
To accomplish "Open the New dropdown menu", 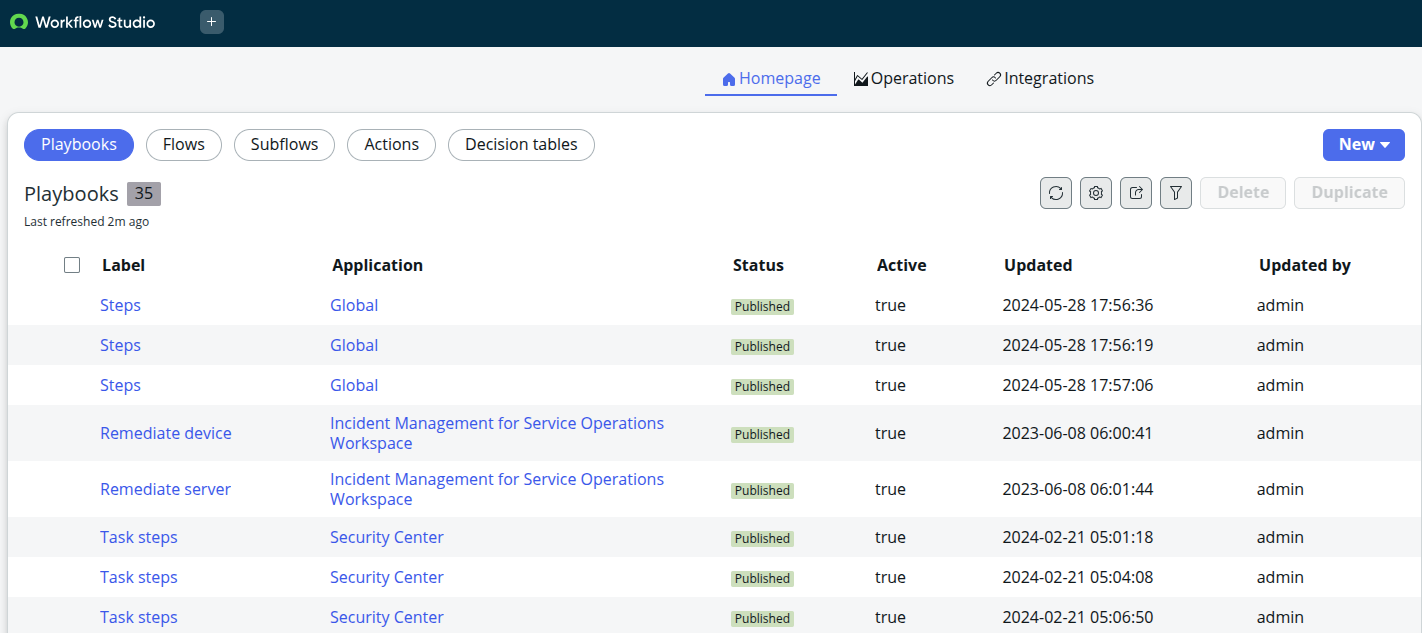I will (1363, 144).
